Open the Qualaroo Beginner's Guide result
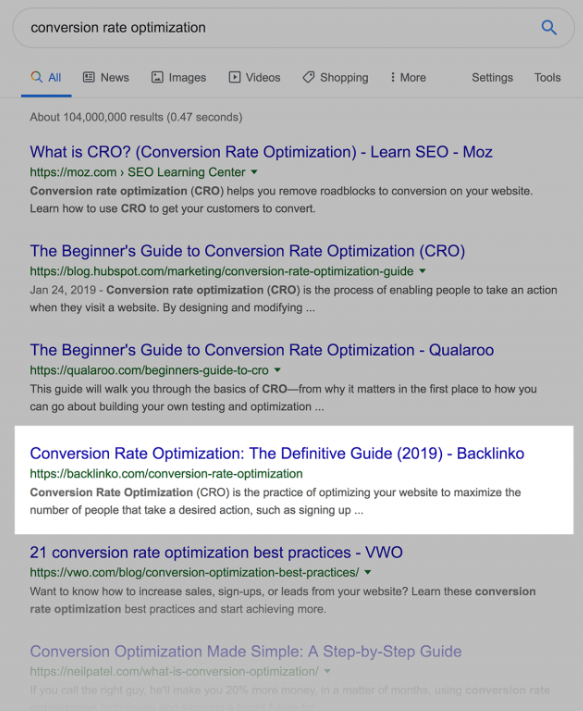Image resolution: width=583 pixels, height=711 pixels. pyautogui.click(x=262, y=350)
